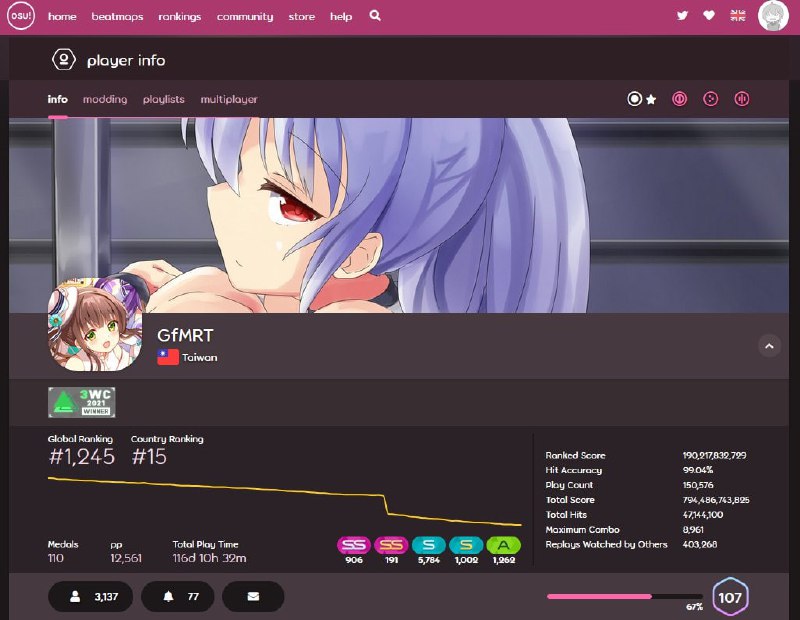The height and width of the screenshot is (620, 800).
Task: Click the global ranking value #1,245
Action: tap(82, 456)
